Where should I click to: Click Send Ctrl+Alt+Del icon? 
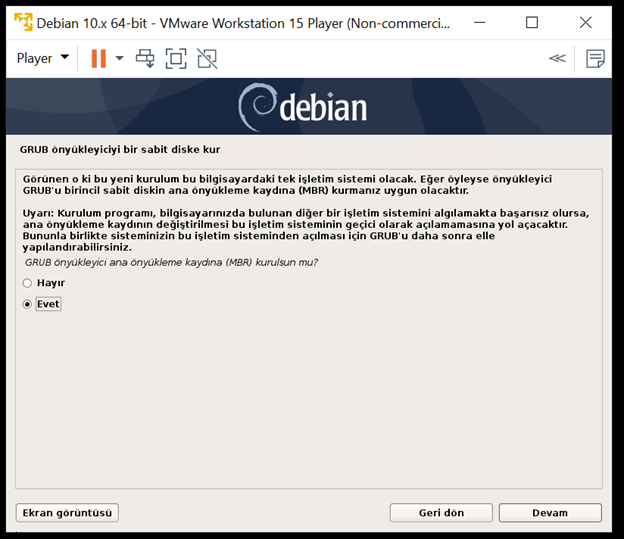[145, 59]
